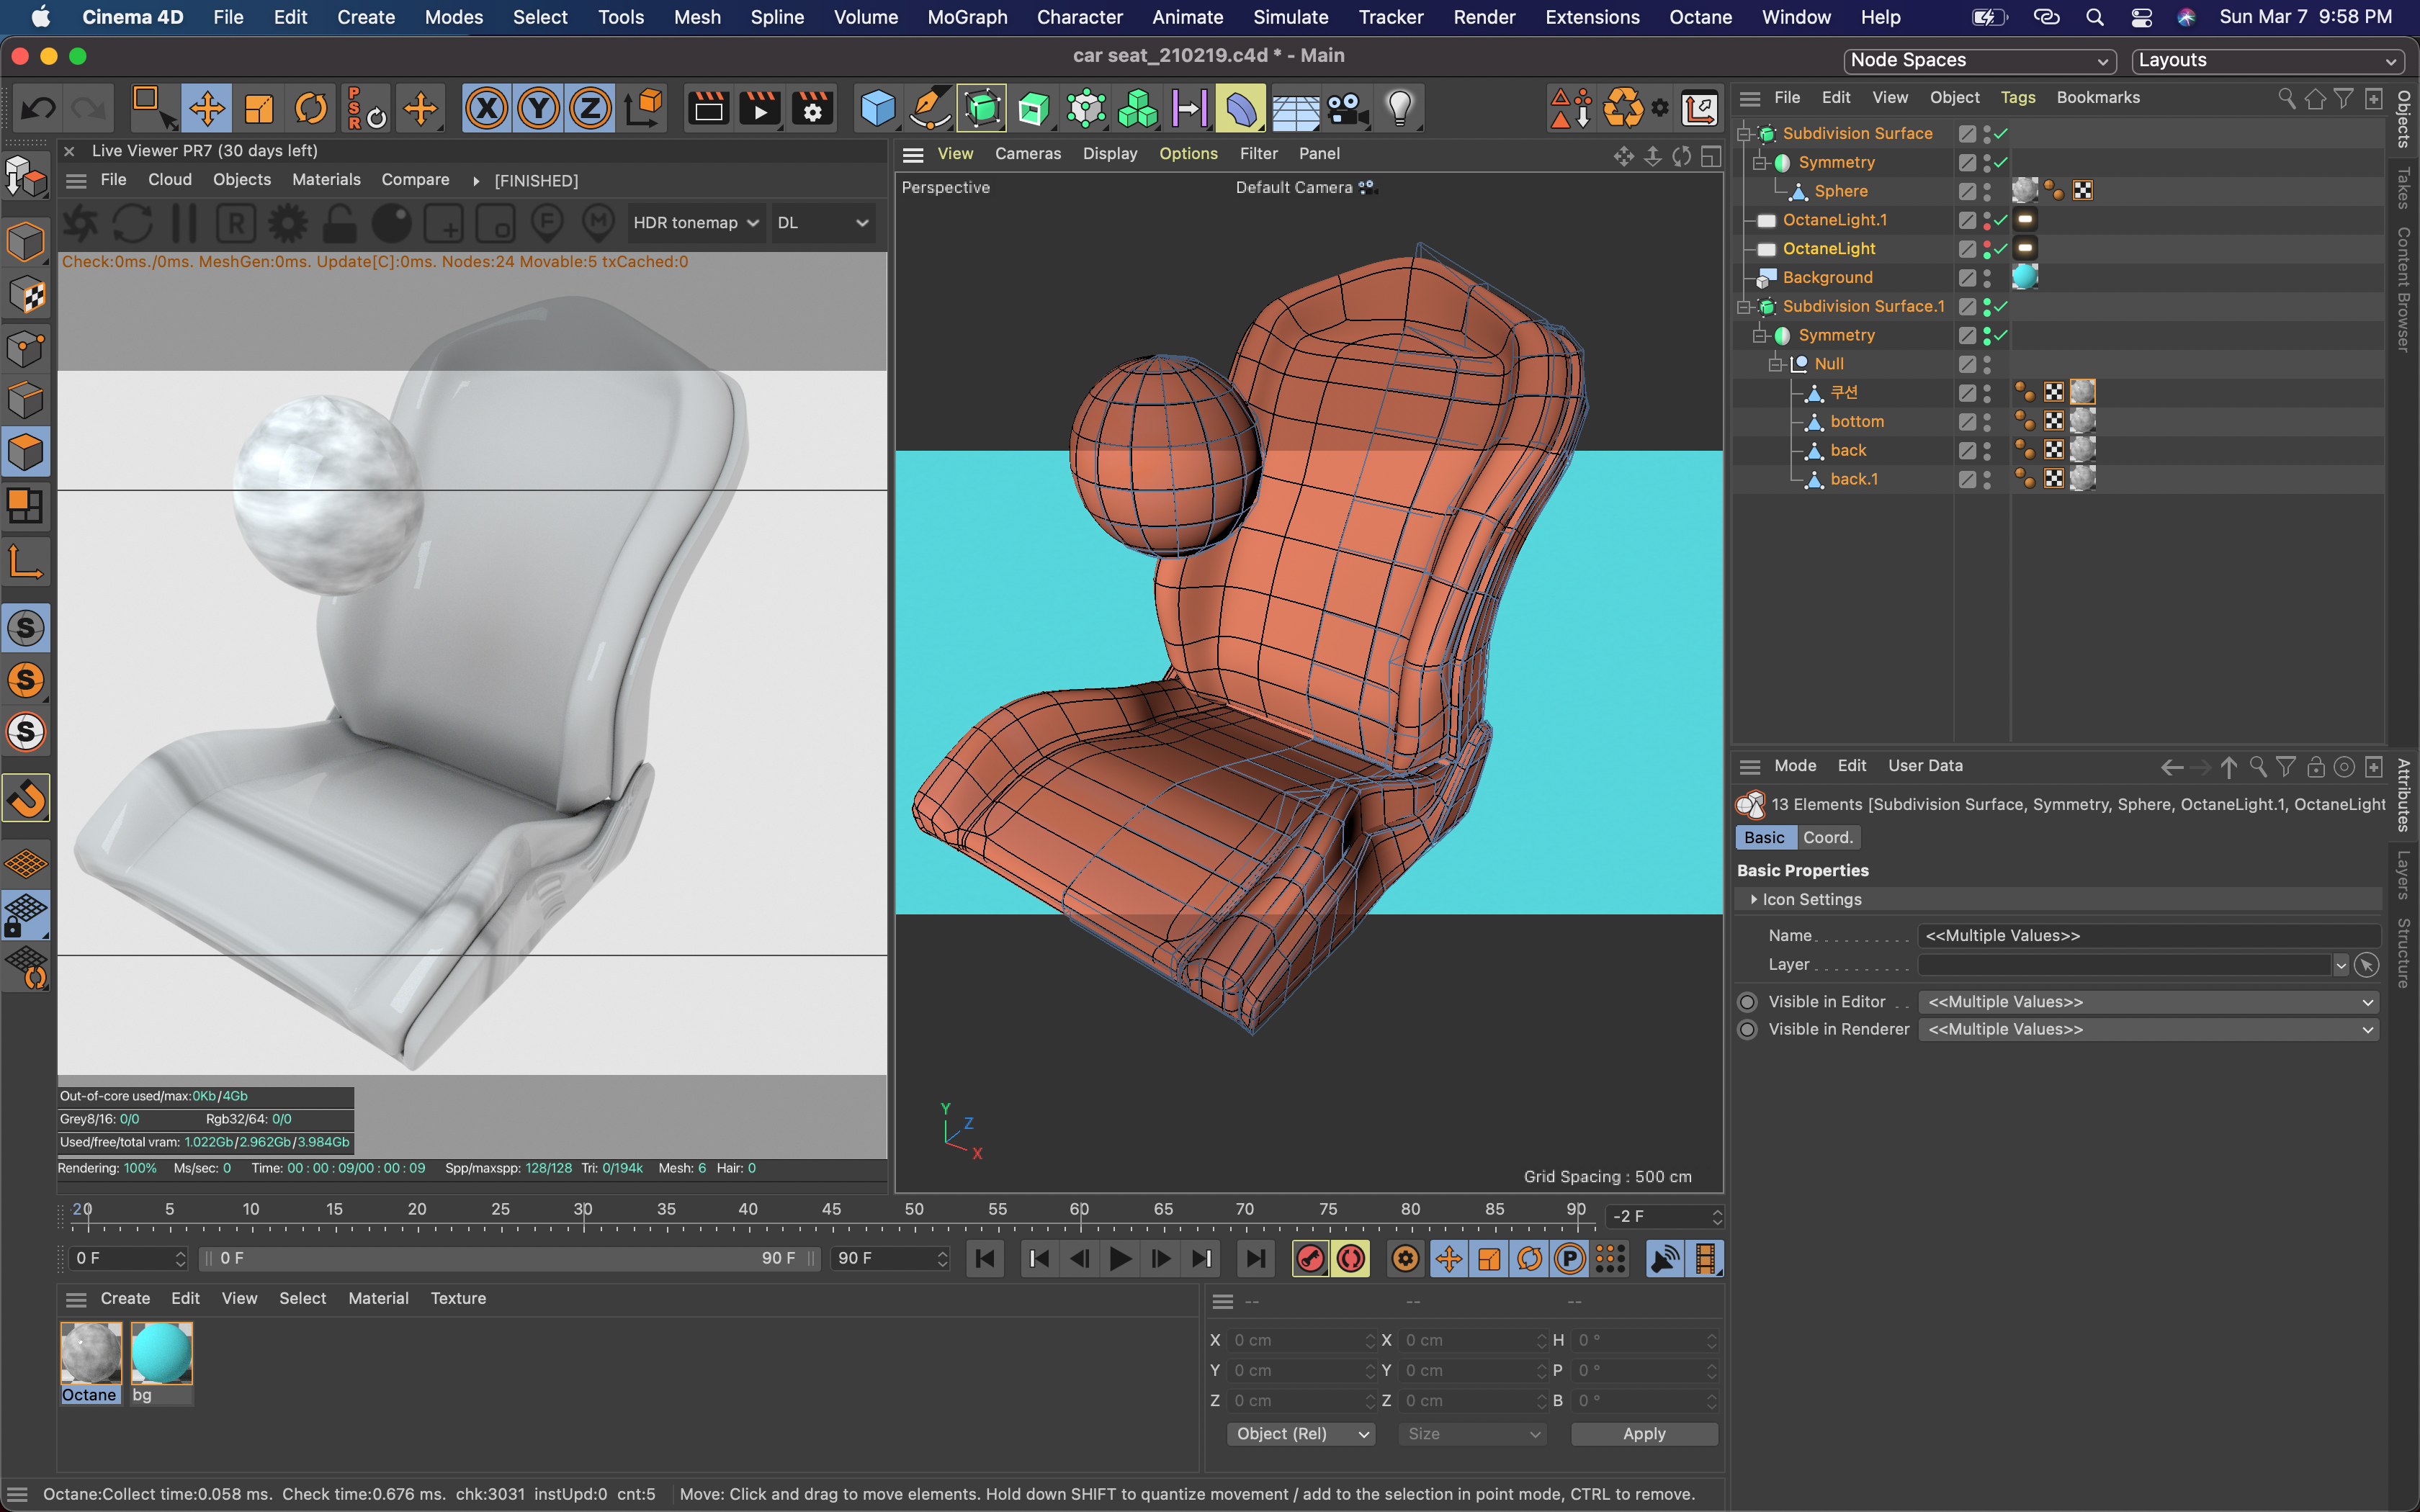Open search in Object Manager

tap(2286, 98)
